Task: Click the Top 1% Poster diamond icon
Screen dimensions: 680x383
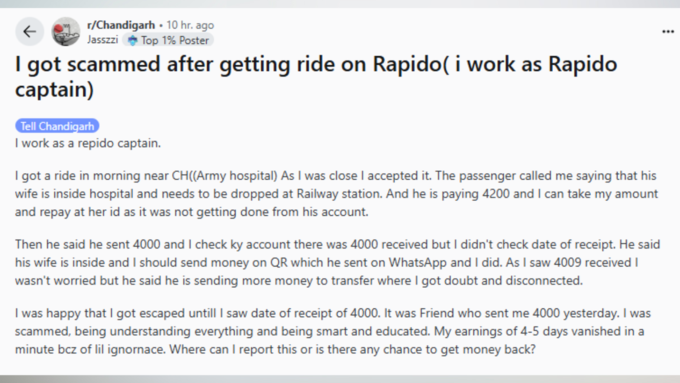Action: 132,40
